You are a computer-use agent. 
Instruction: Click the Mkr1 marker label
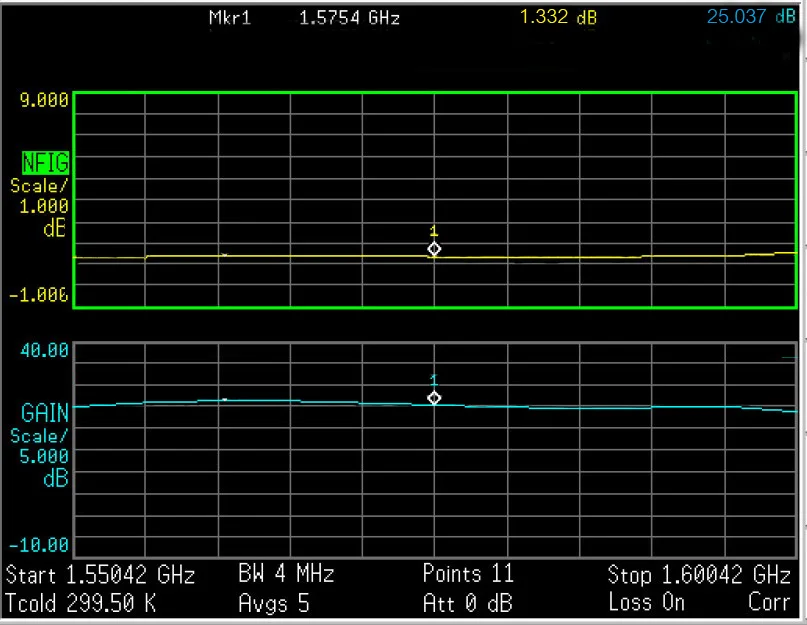tap(230, 18)
